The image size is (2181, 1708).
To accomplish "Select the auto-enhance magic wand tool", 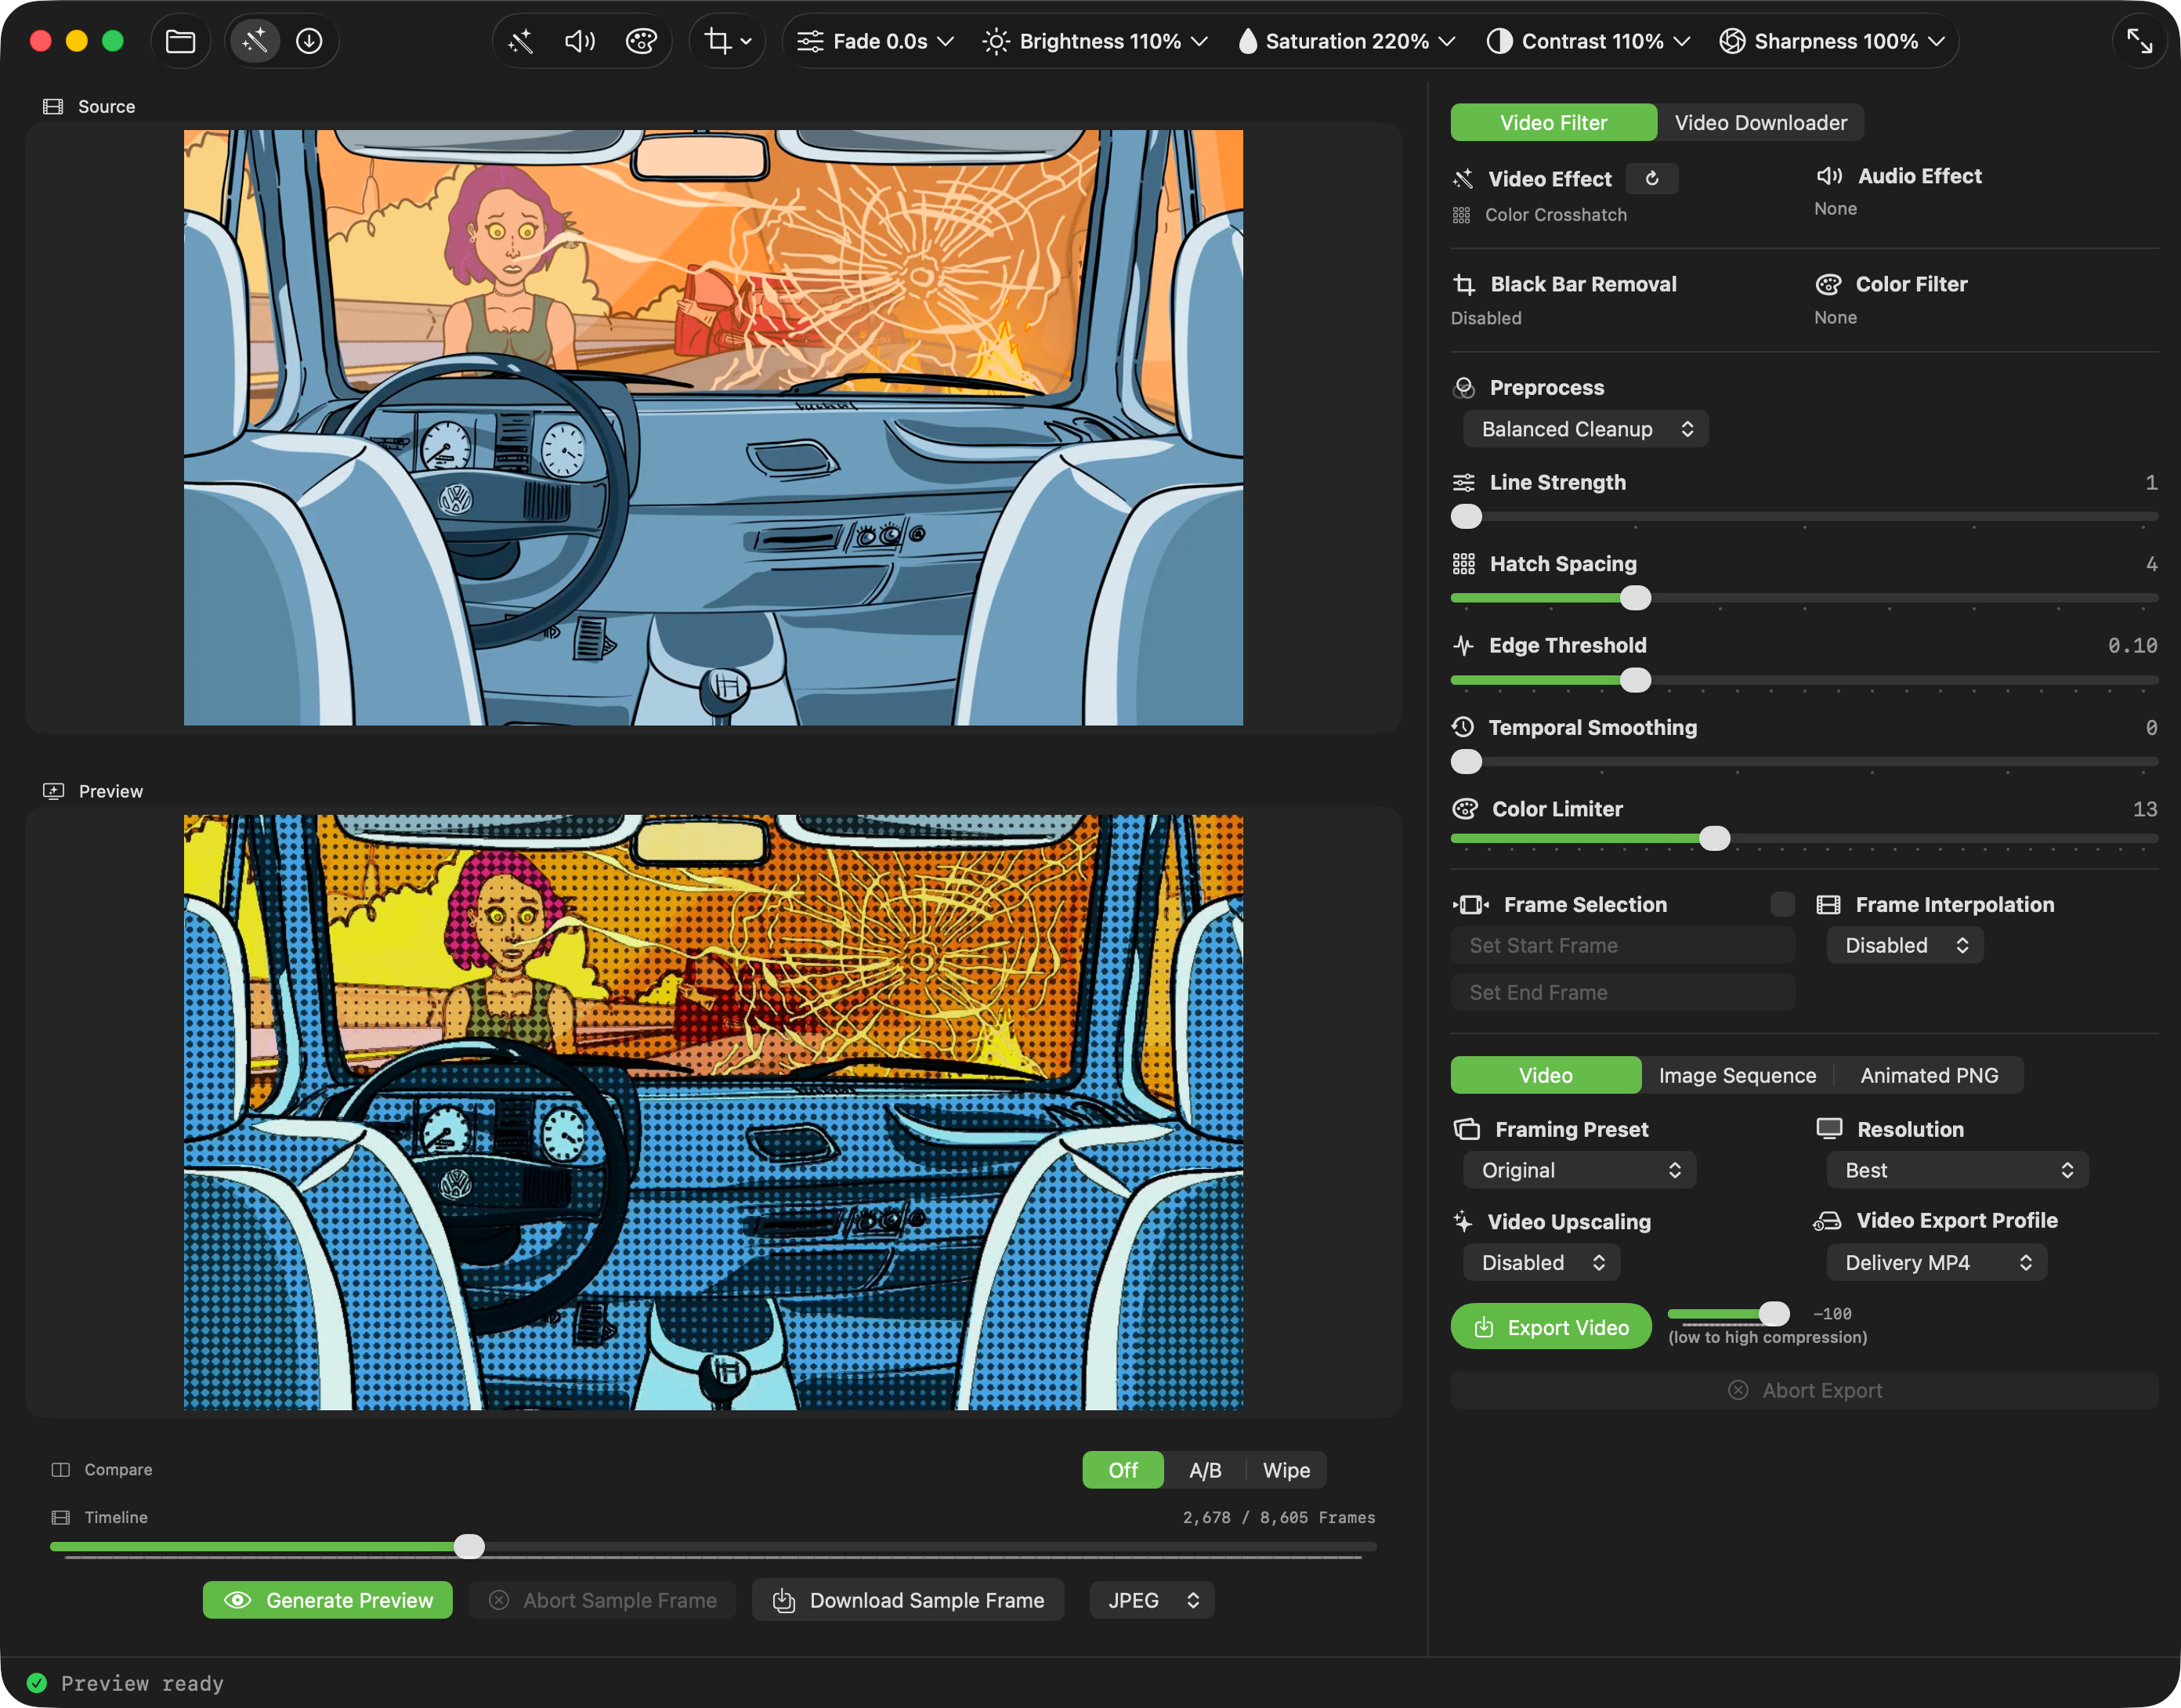I will pyautogui.click(x=255, y=41).
